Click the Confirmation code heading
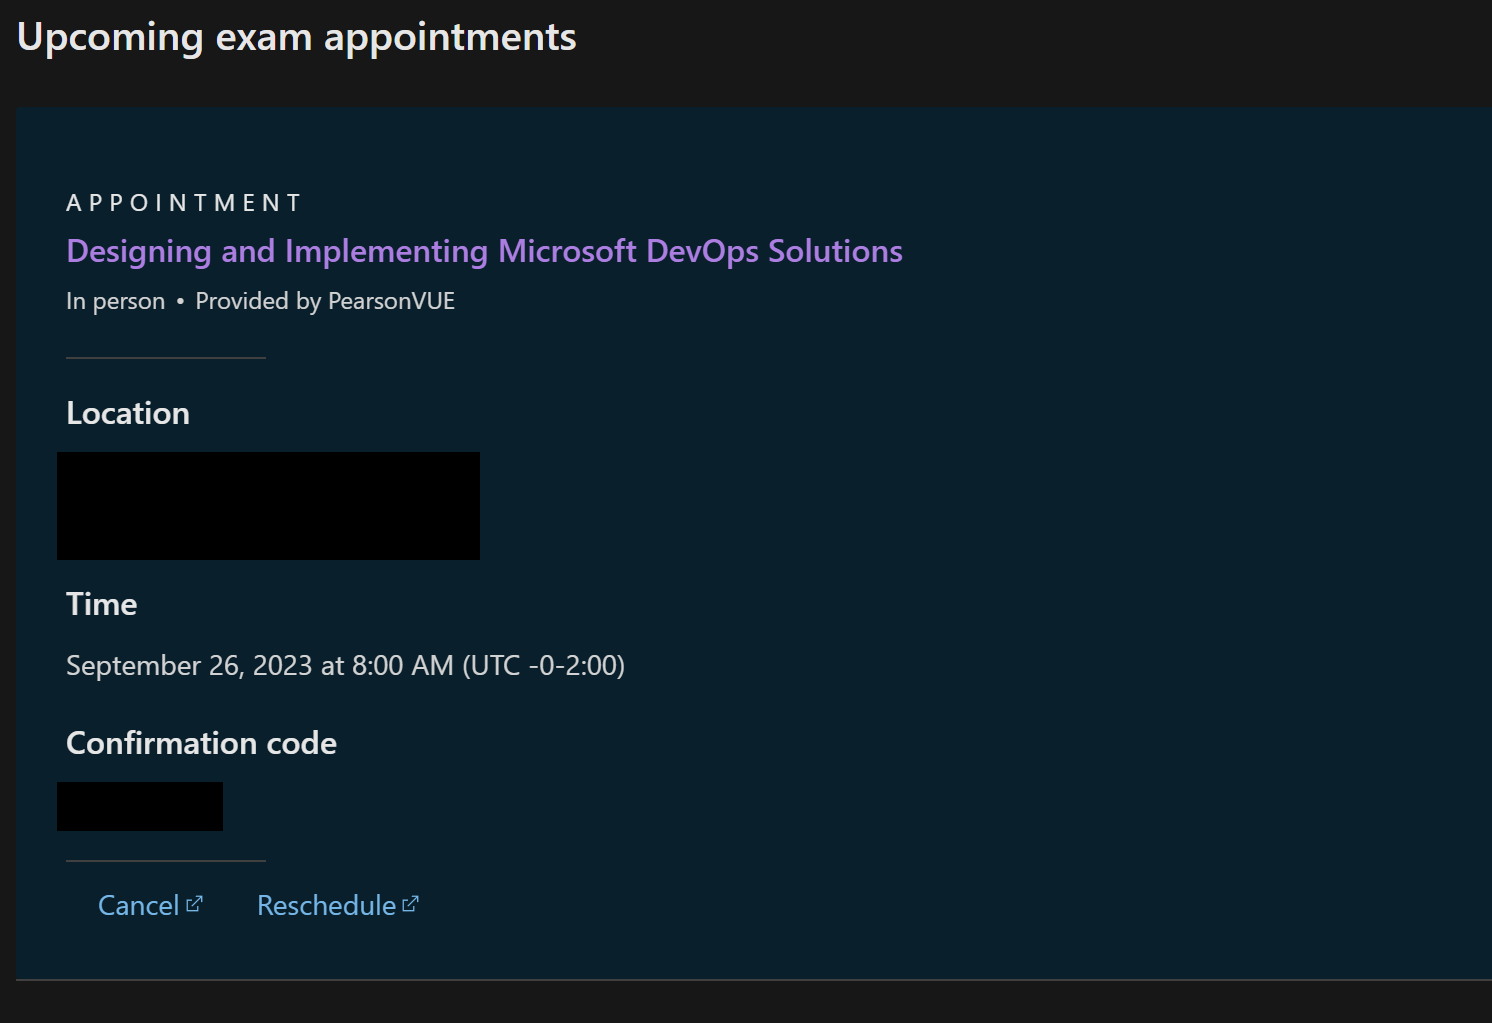This screenshot has width=1492, height=1023. 201,743
